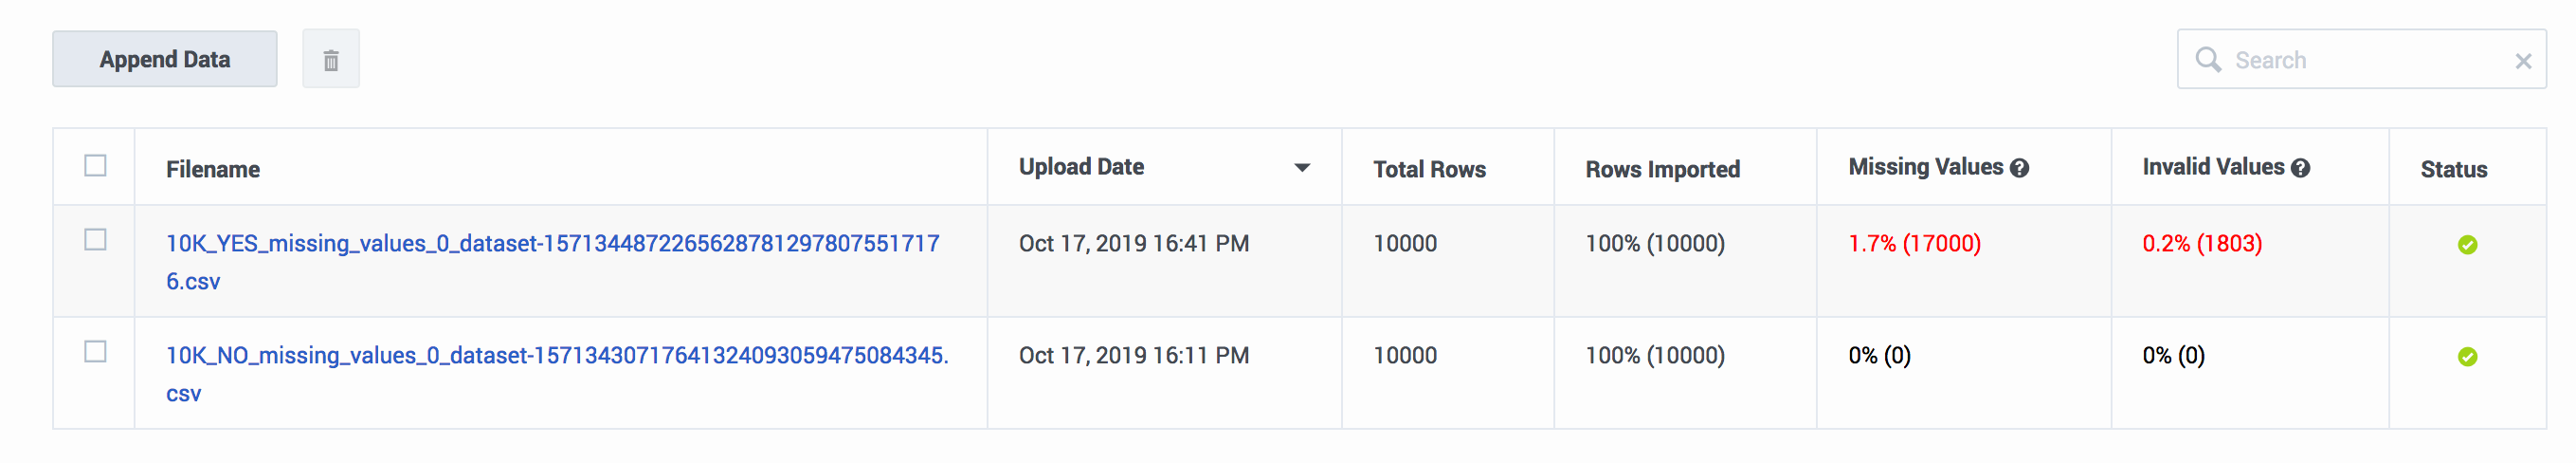The image size is (2576, 463).
Task: Open 10K_NO_missing_values csv file link
Action: (x=557, y=374)
